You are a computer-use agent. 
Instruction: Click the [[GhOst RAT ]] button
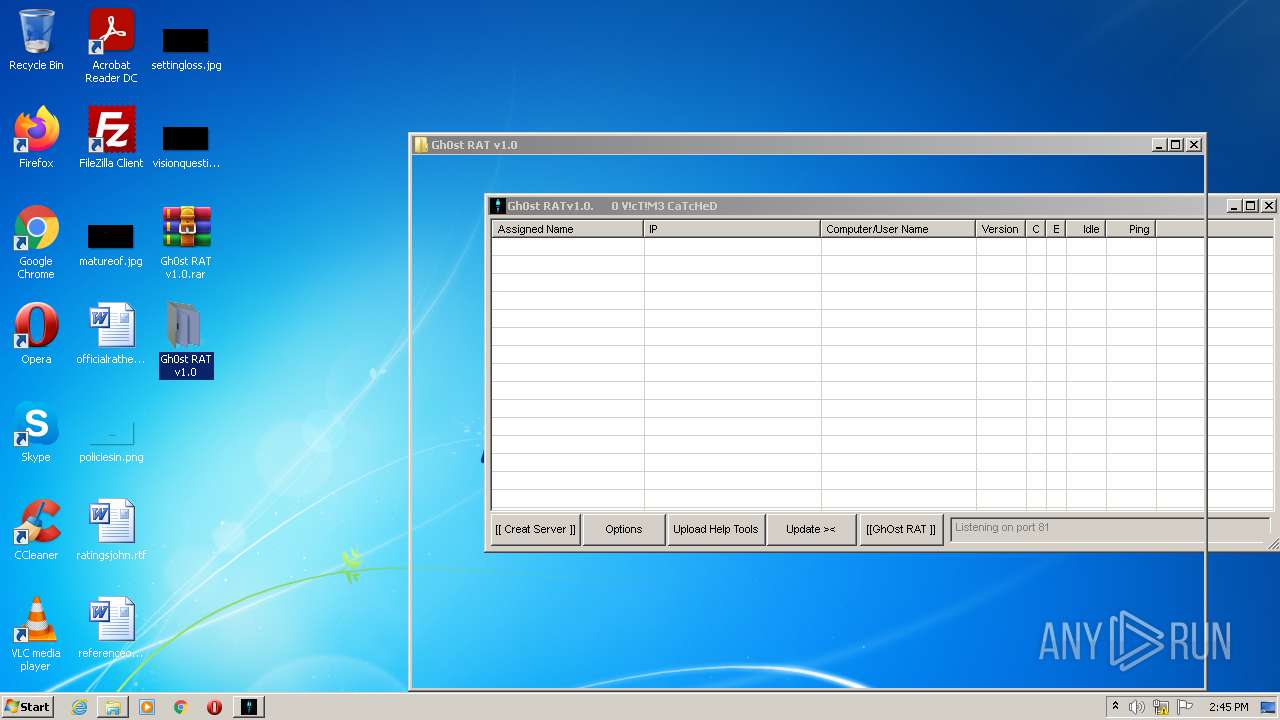pos(901,530)
